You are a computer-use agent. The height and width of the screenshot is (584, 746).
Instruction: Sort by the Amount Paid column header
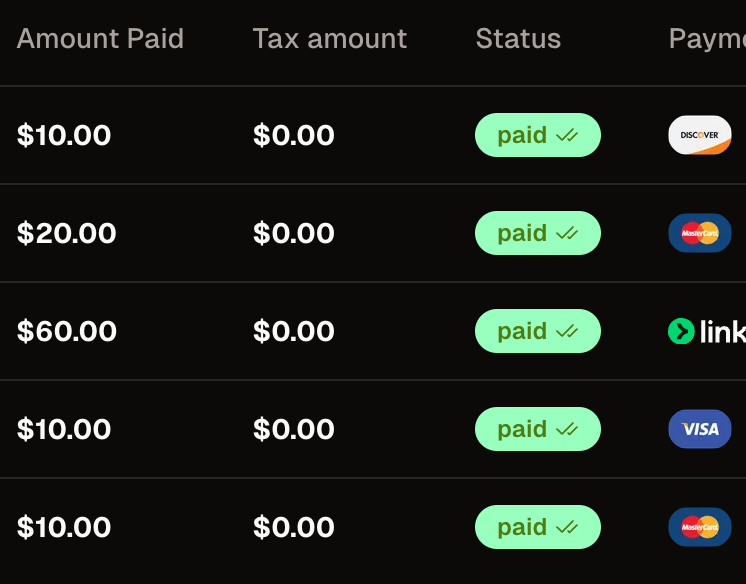(100, 39)
